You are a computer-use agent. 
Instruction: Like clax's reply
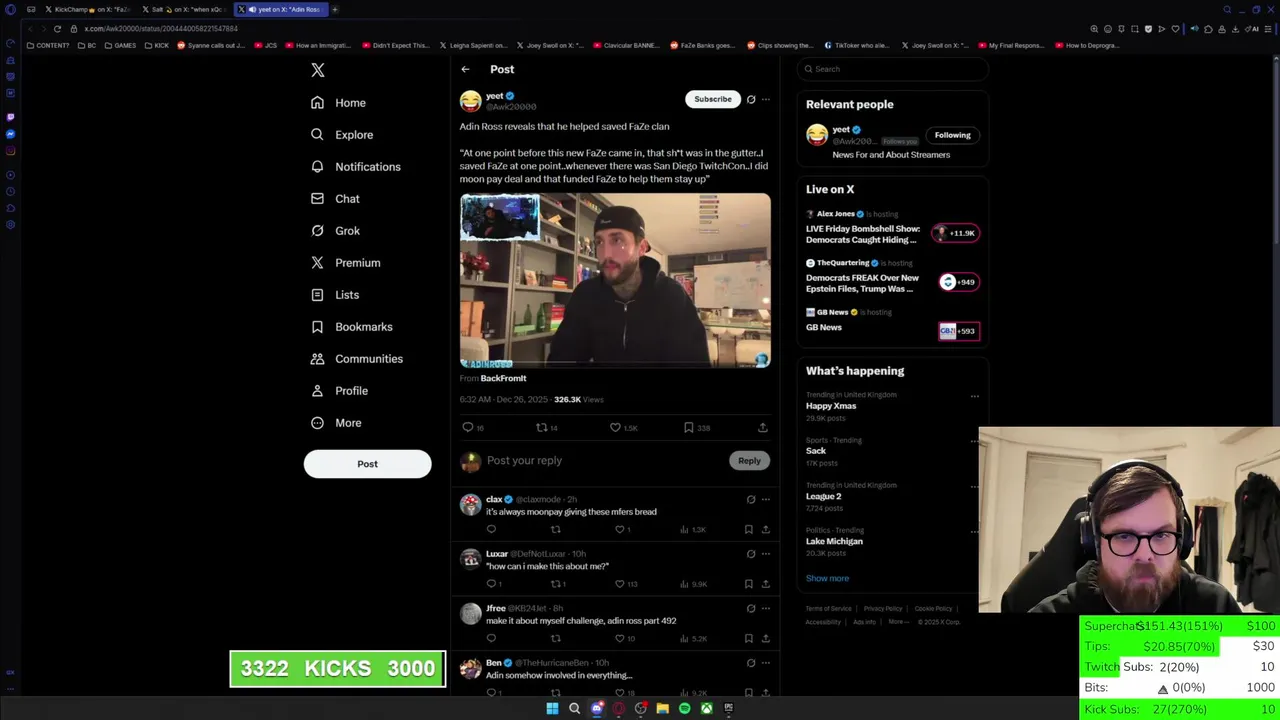[620, 530]
